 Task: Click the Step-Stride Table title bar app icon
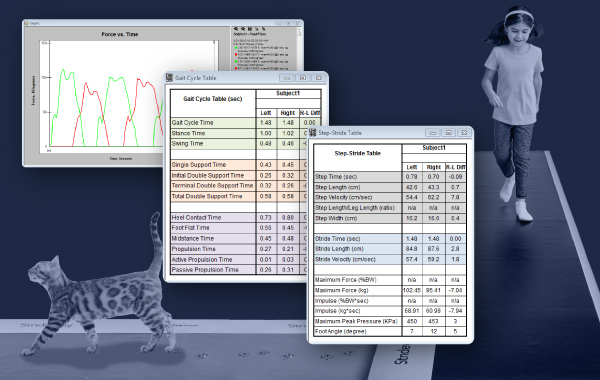click(x=313, y=132)
